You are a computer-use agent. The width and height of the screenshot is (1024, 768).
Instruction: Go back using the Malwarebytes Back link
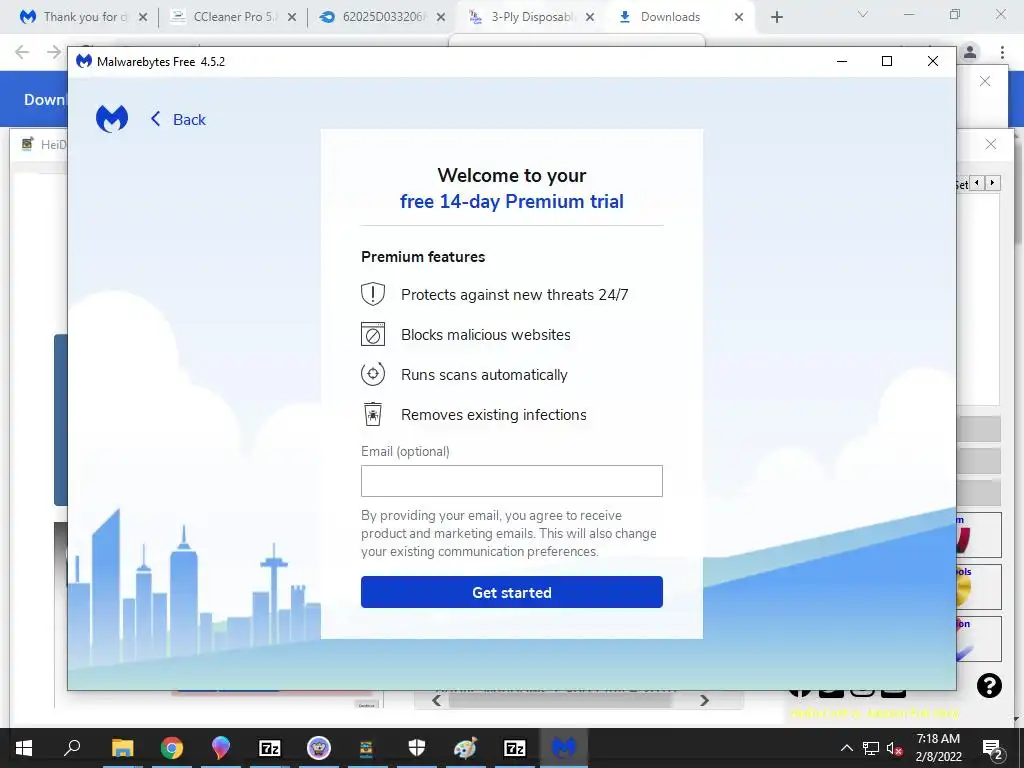click(178, 120)
